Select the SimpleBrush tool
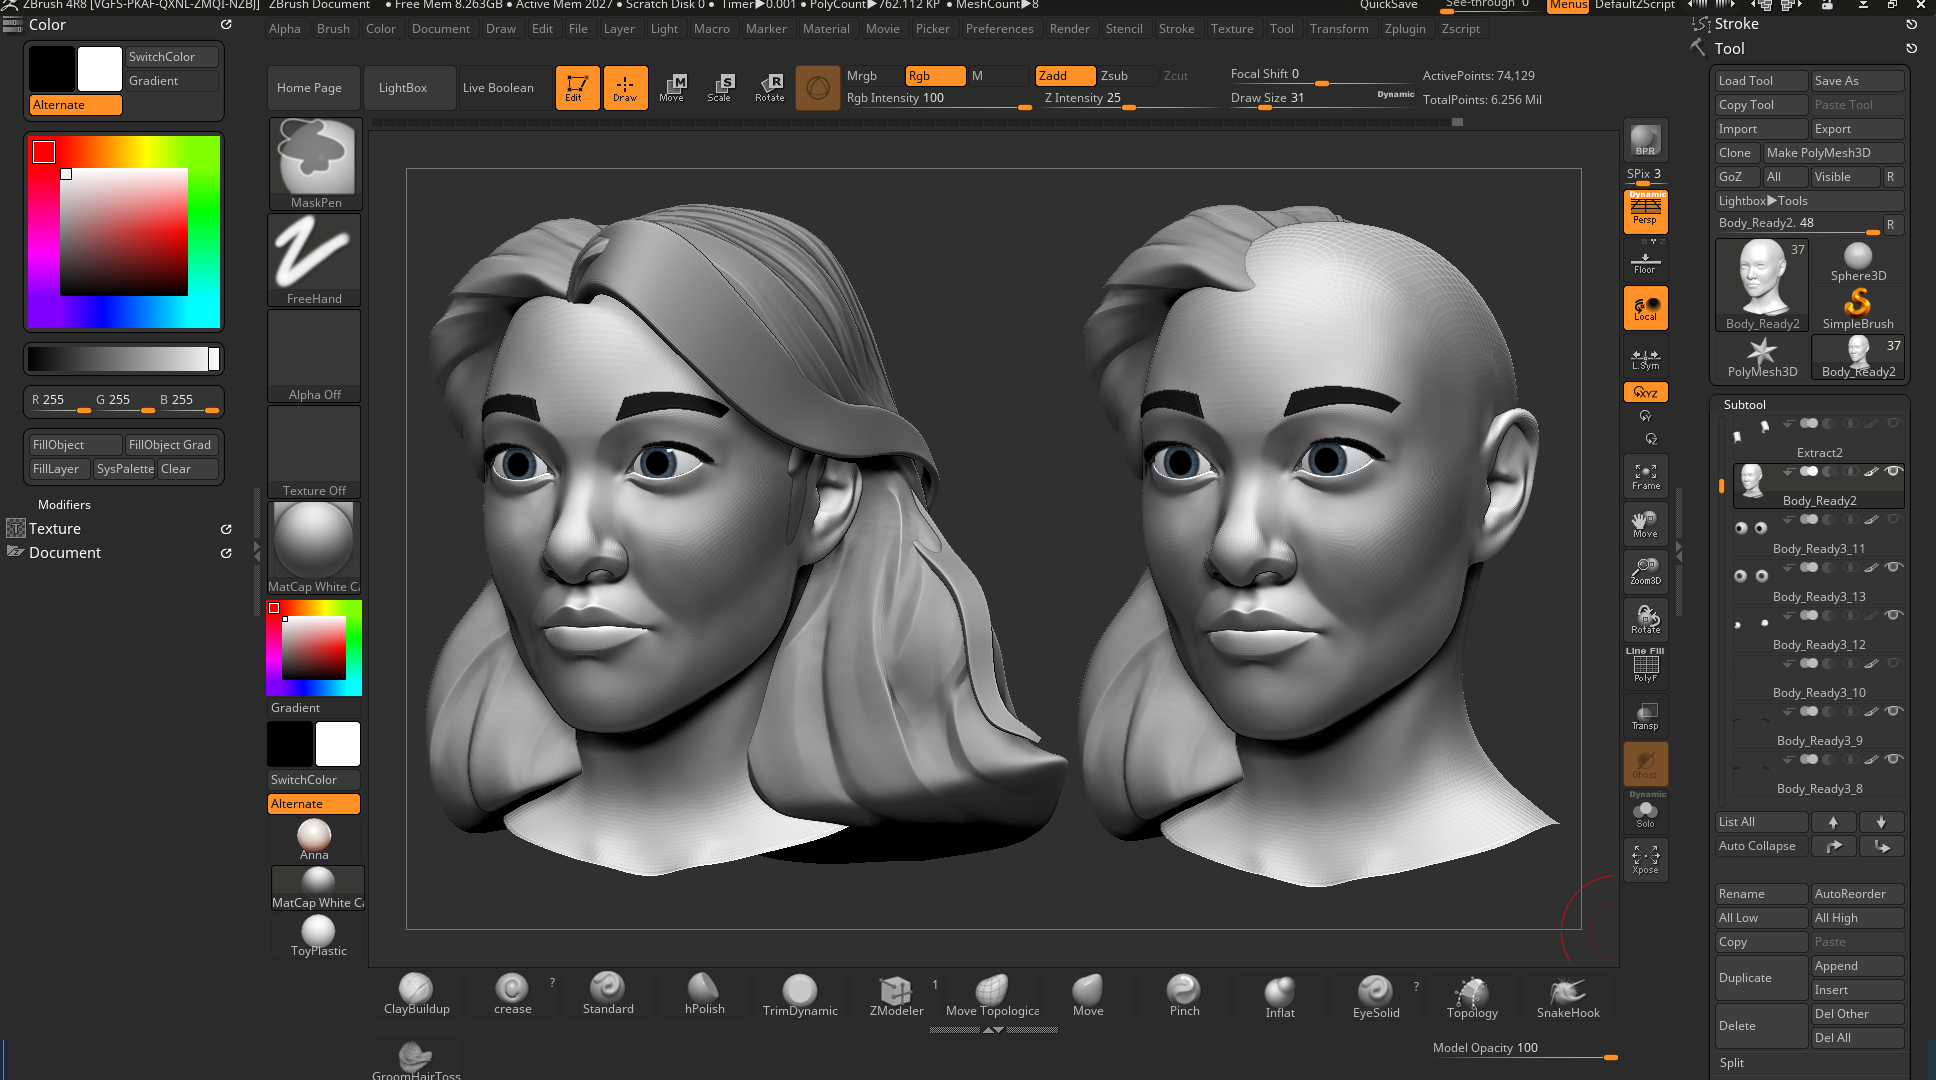 click(x=1858, y=309)
